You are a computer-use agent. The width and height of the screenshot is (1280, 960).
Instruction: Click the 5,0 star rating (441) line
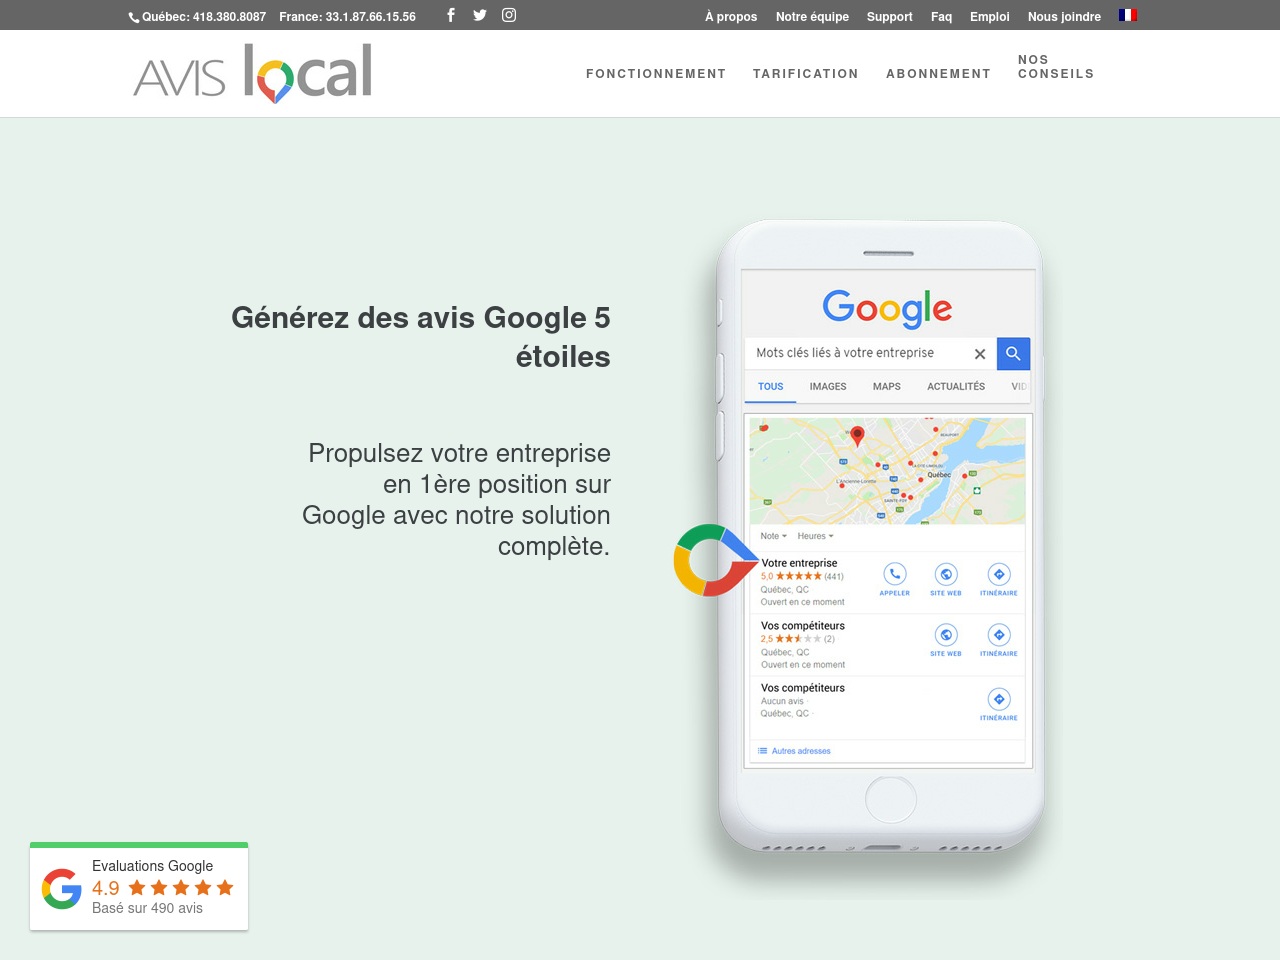pos(802,576)
